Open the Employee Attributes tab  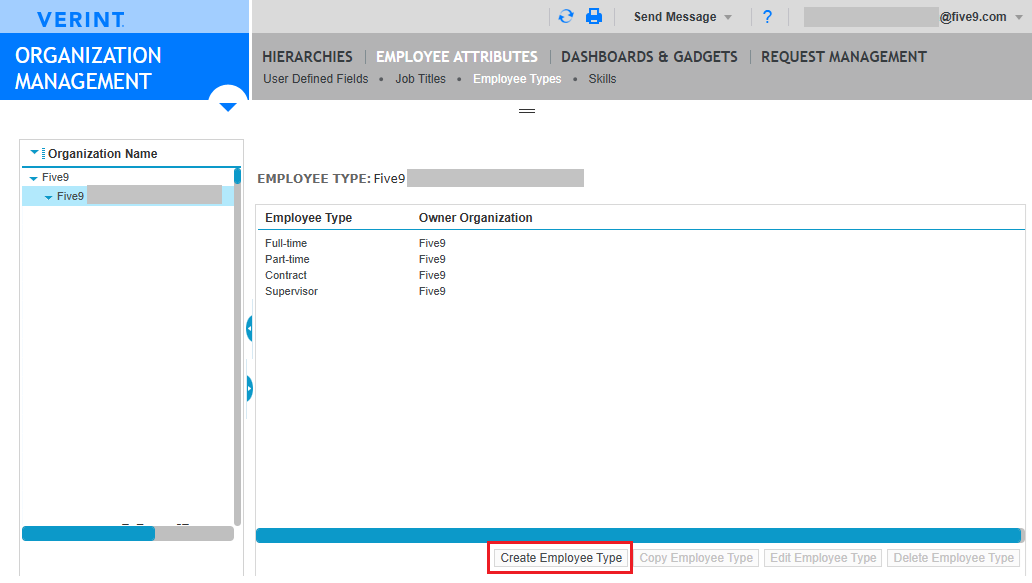(x=457, y=57)
